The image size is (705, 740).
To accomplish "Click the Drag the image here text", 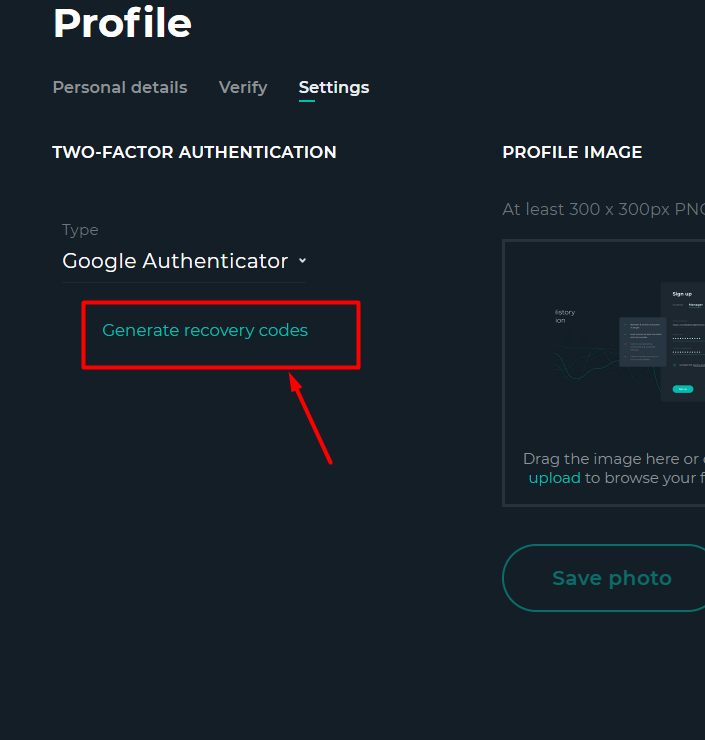I will pyautogui.click(x=611, y=459).
